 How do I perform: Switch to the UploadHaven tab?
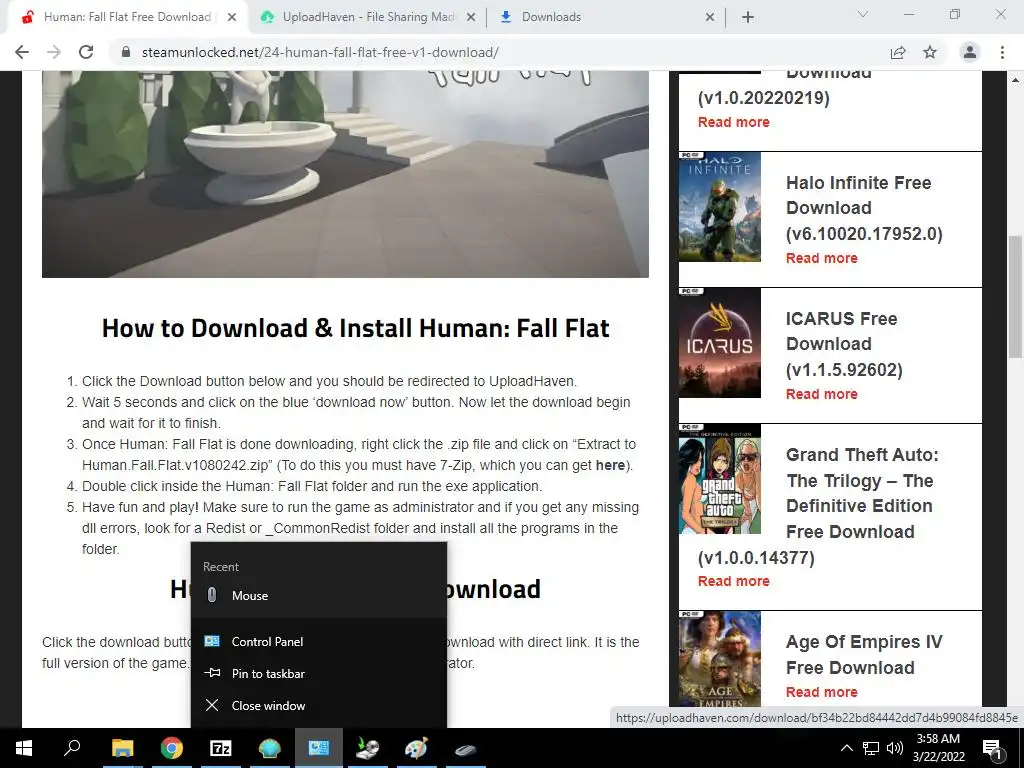click(368, 17)
